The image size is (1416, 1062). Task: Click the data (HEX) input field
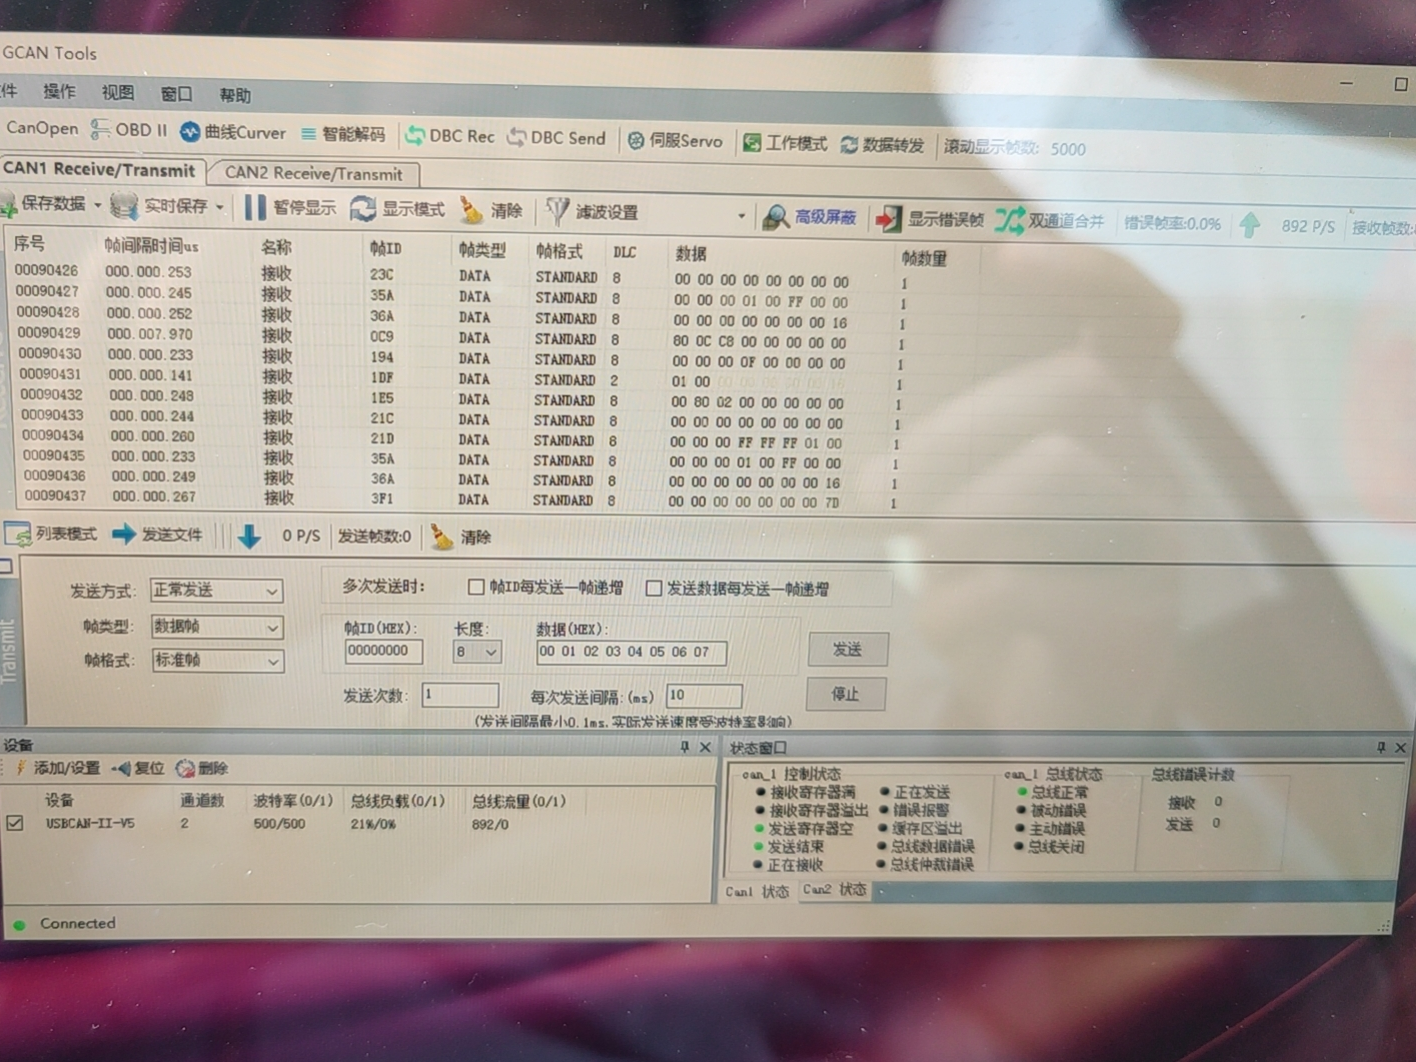(630, 653)
